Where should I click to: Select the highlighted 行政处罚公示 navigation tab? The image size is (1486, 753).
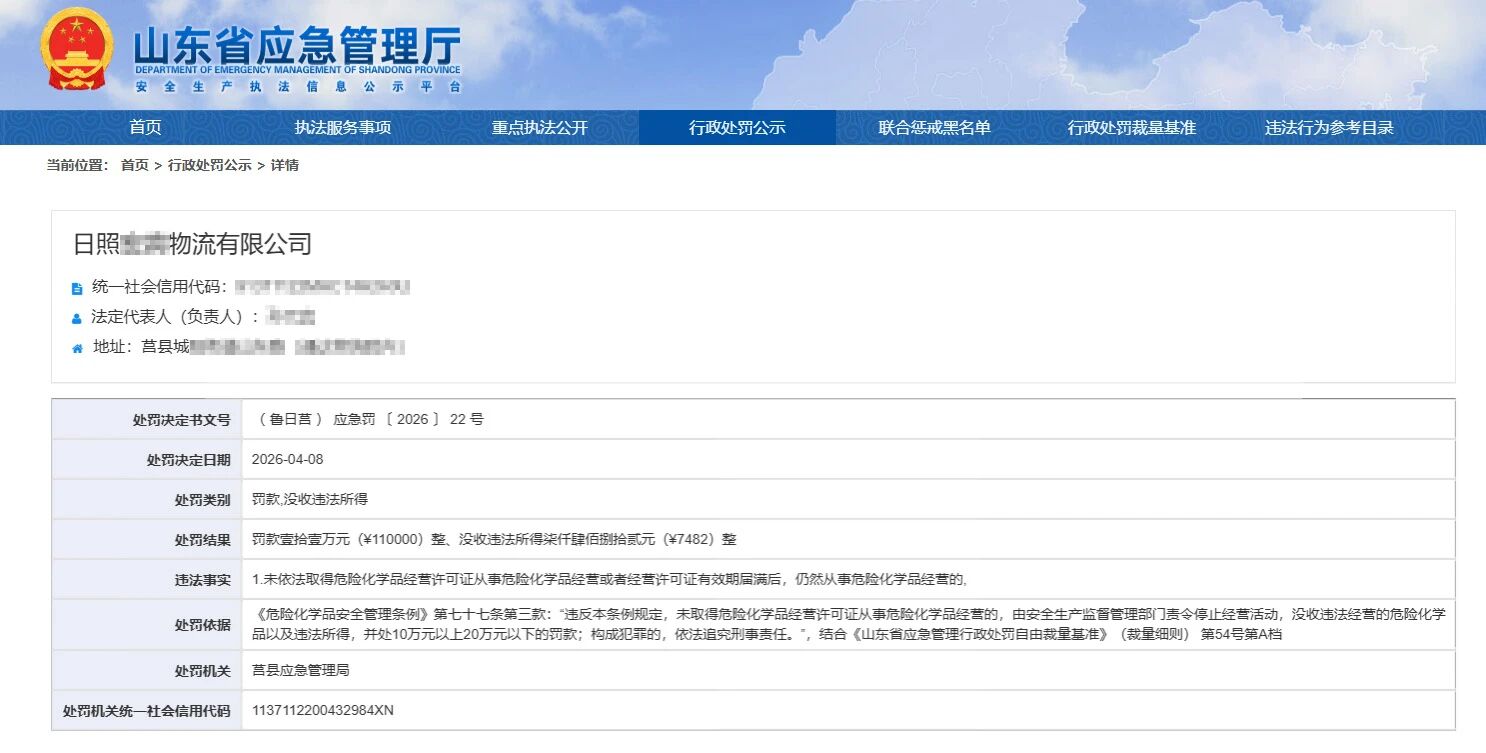[737, 128]
